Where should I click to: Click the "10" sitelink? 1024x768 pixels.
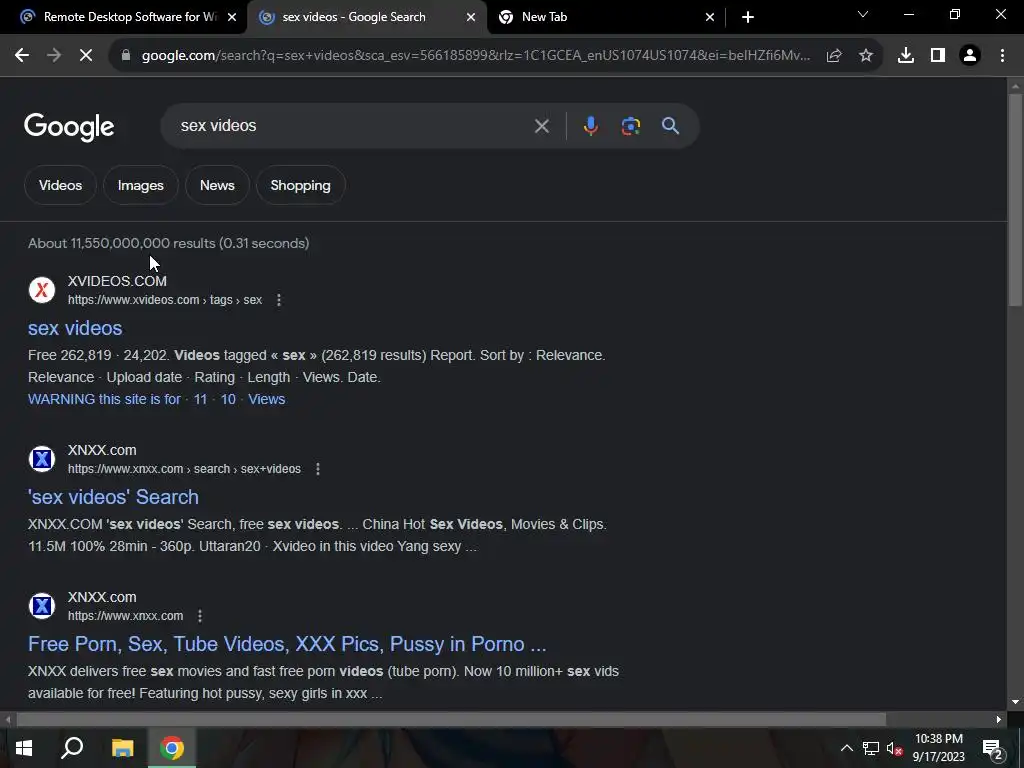pyautogui.click(x=228, y=399)
